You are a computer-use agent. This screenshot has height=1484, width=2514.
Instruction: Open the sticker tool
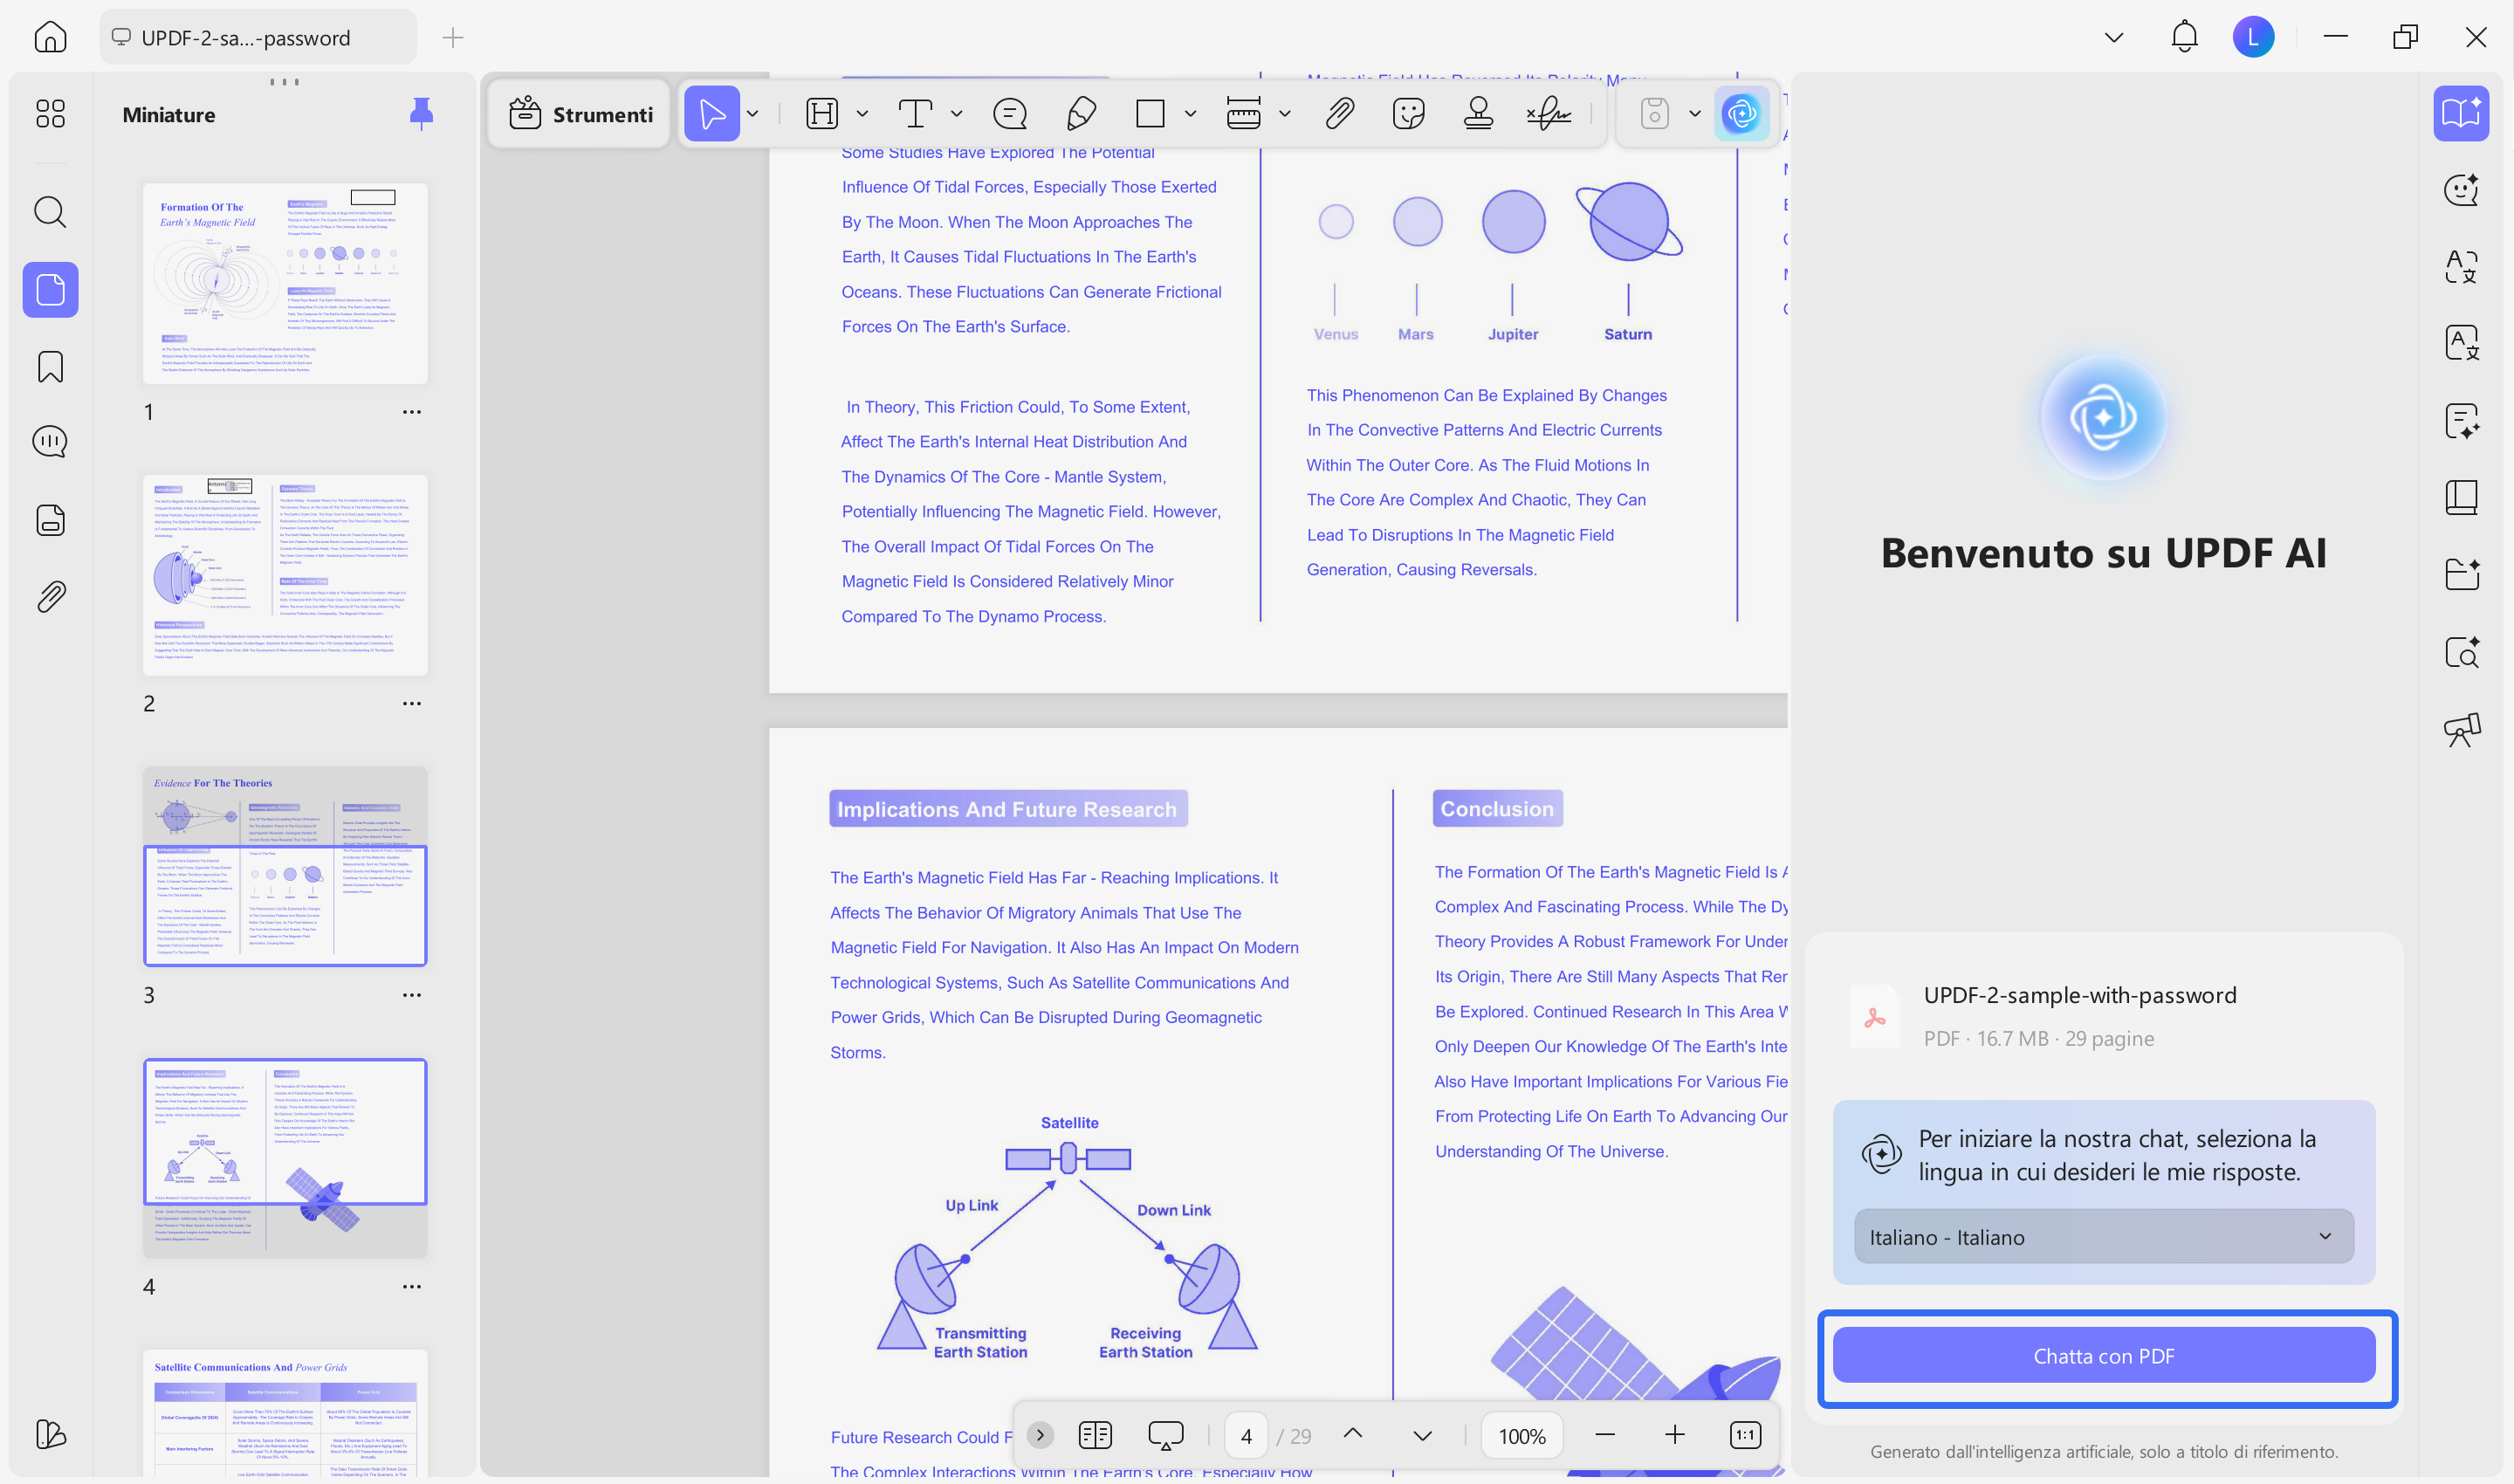tap(1408, 114)
